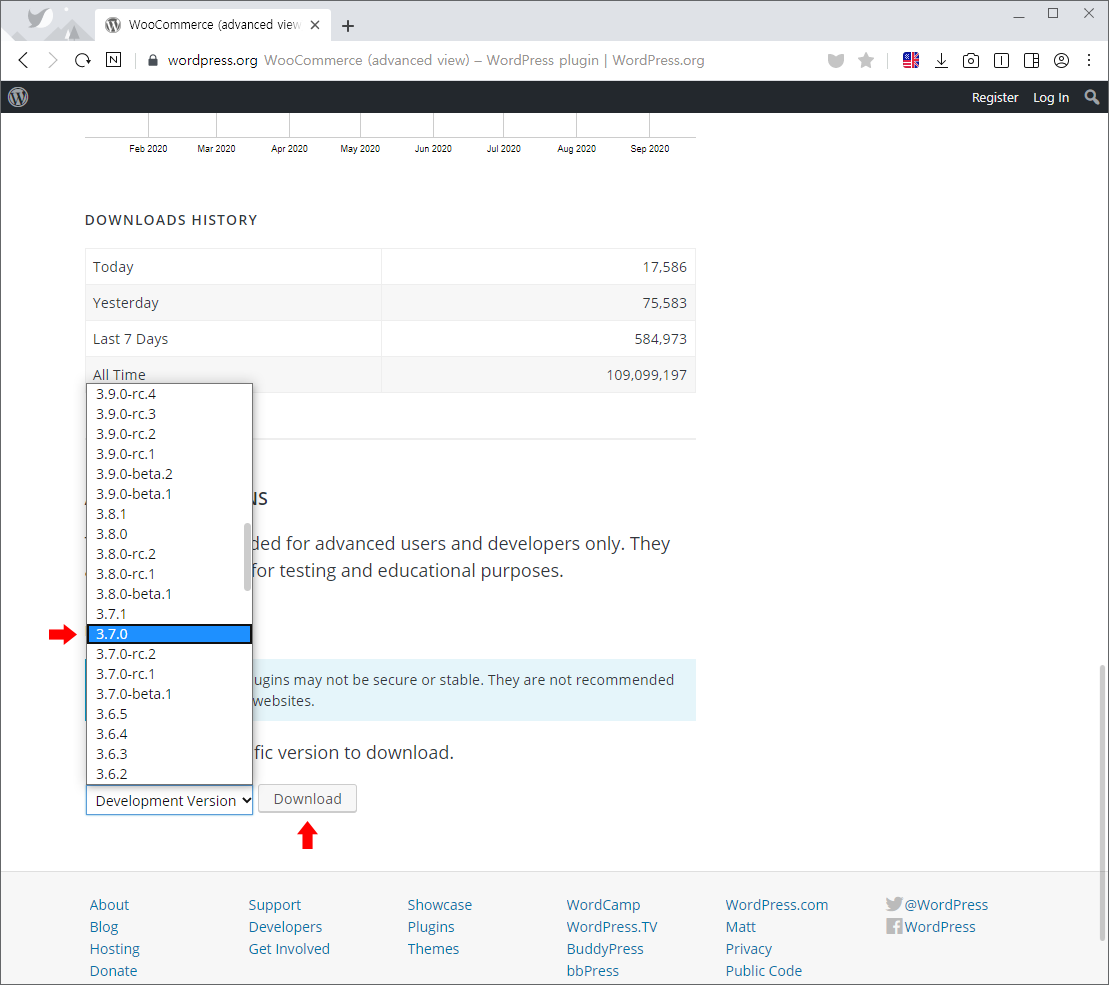Image resolution: width=1109 pixels, height=985 pixels.
Task: Pick version 3.8.1 in the dropdown list
Action: 169,514
